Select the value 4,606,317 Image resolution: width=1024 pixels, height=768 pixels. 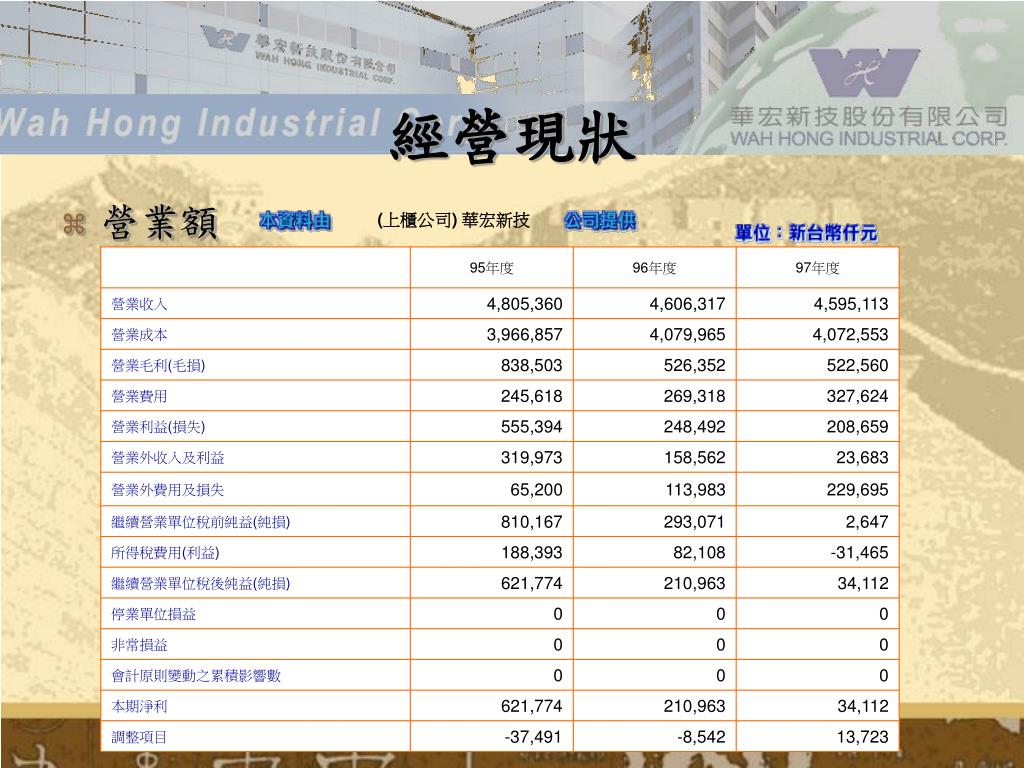tap(688, 304)
